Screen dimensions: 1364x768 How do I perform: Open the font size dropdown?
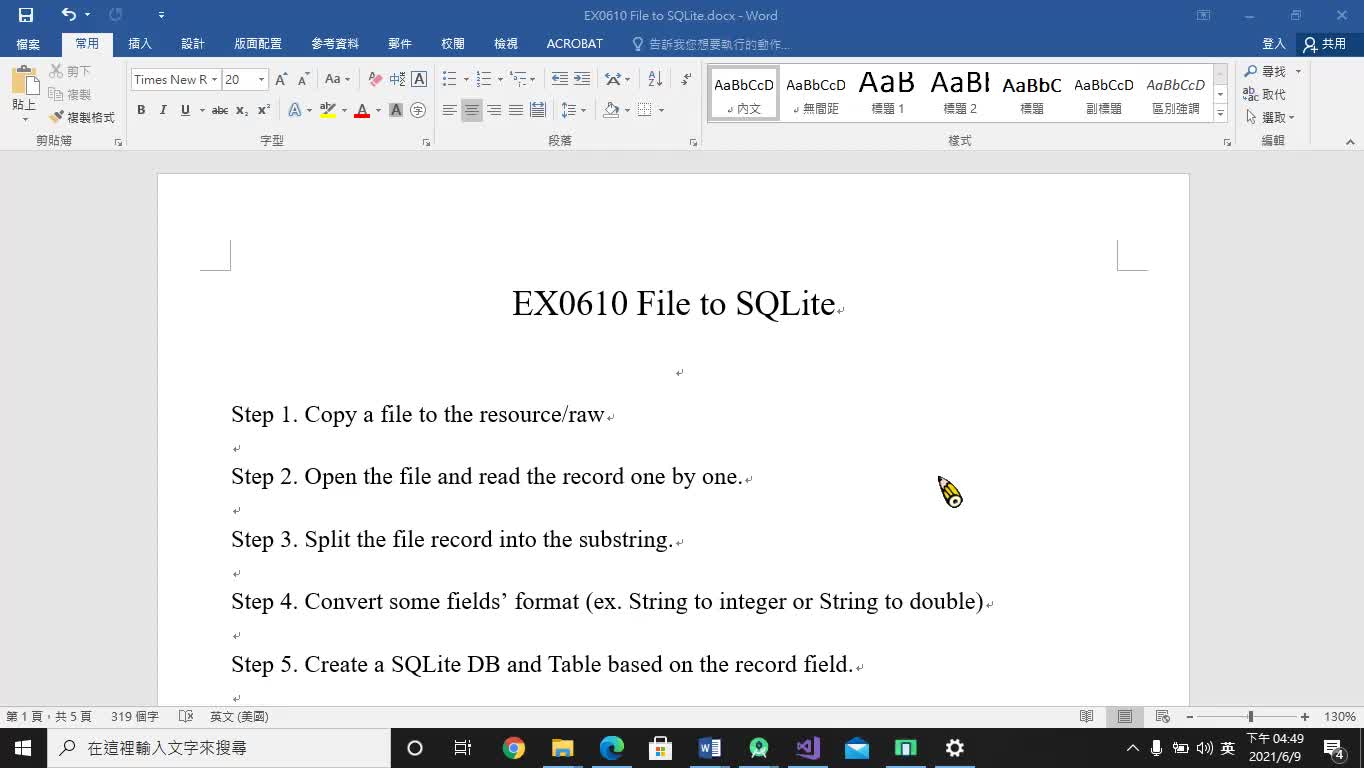coord(262,79)
